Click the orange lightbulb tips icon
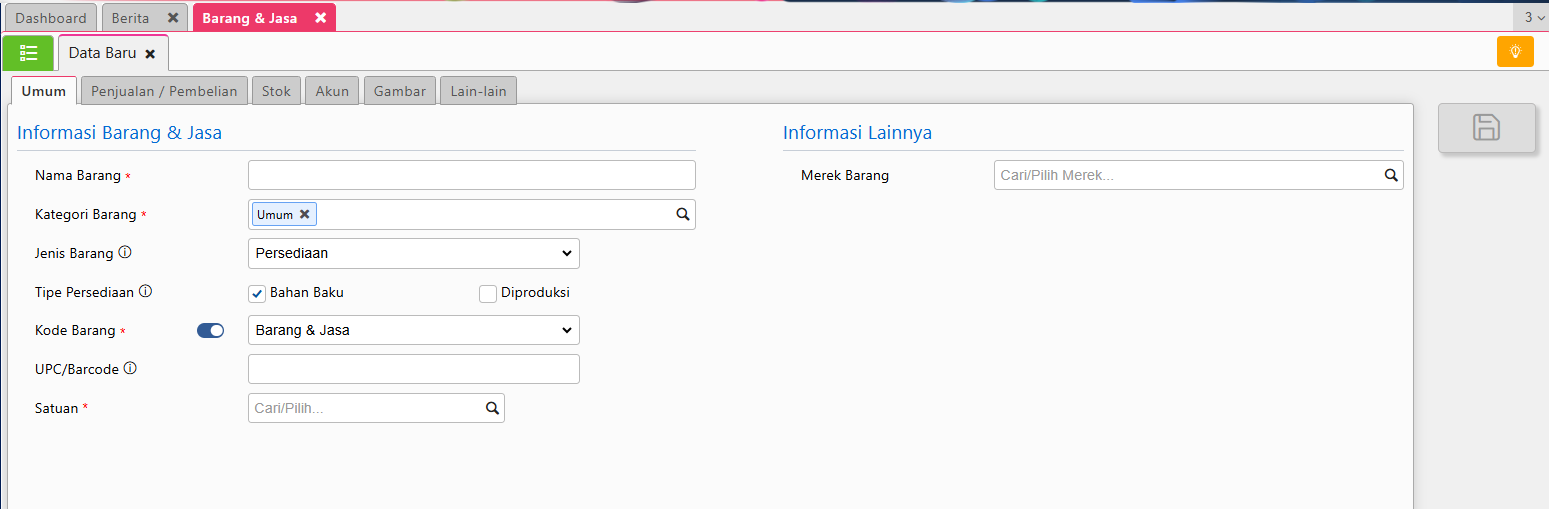The image size is (1549, 509). pos(1515,51)
